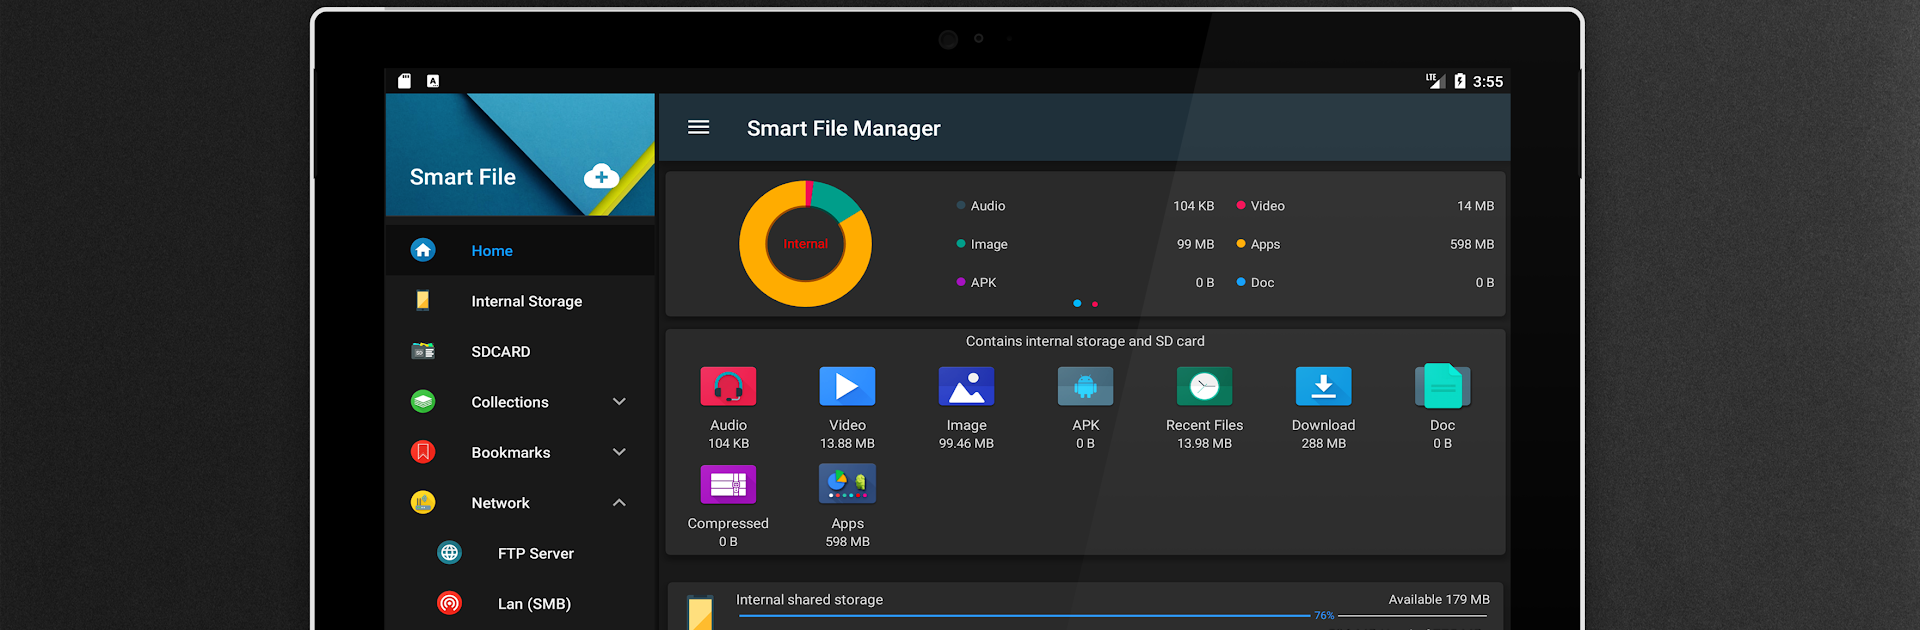Select Internal Storage menu item

(520, 300)
